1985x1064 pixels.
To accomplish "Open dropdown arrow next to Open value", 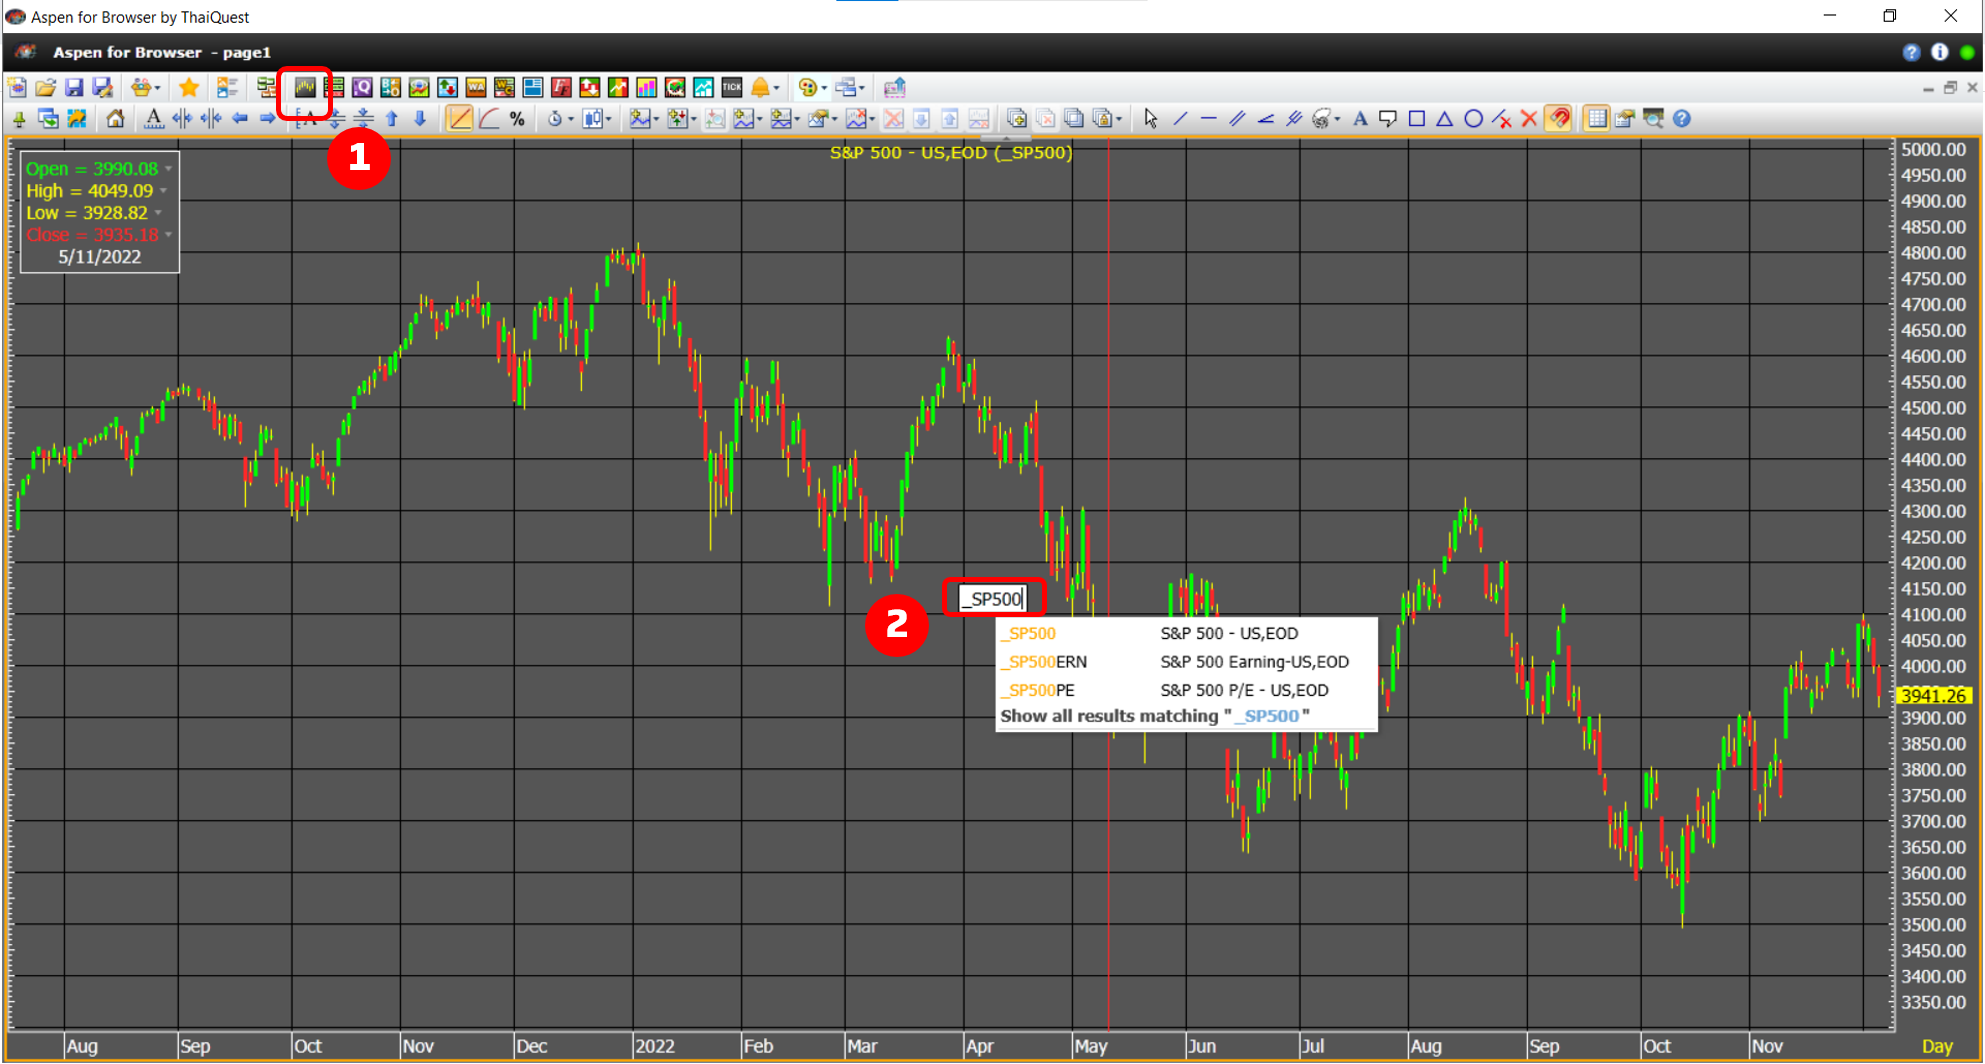I will [168, 169].
